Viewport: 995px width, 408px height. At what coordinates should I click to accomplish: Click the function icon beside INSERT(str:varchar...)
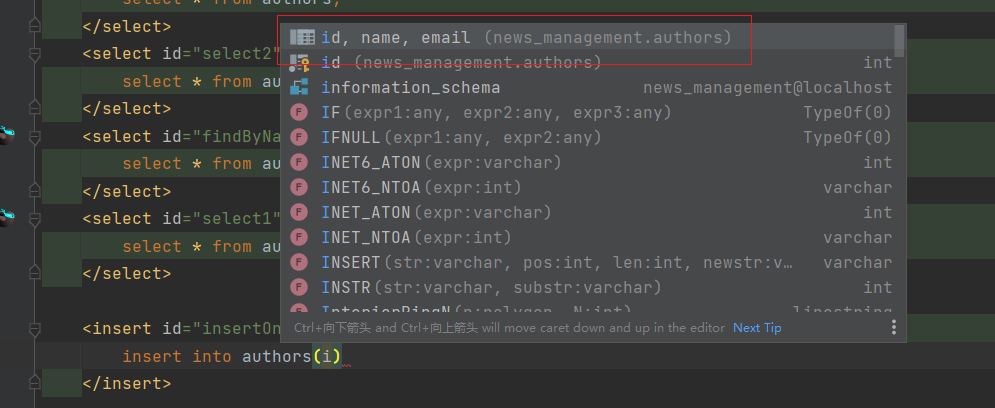pyautogui.click(x=299, y=262)
